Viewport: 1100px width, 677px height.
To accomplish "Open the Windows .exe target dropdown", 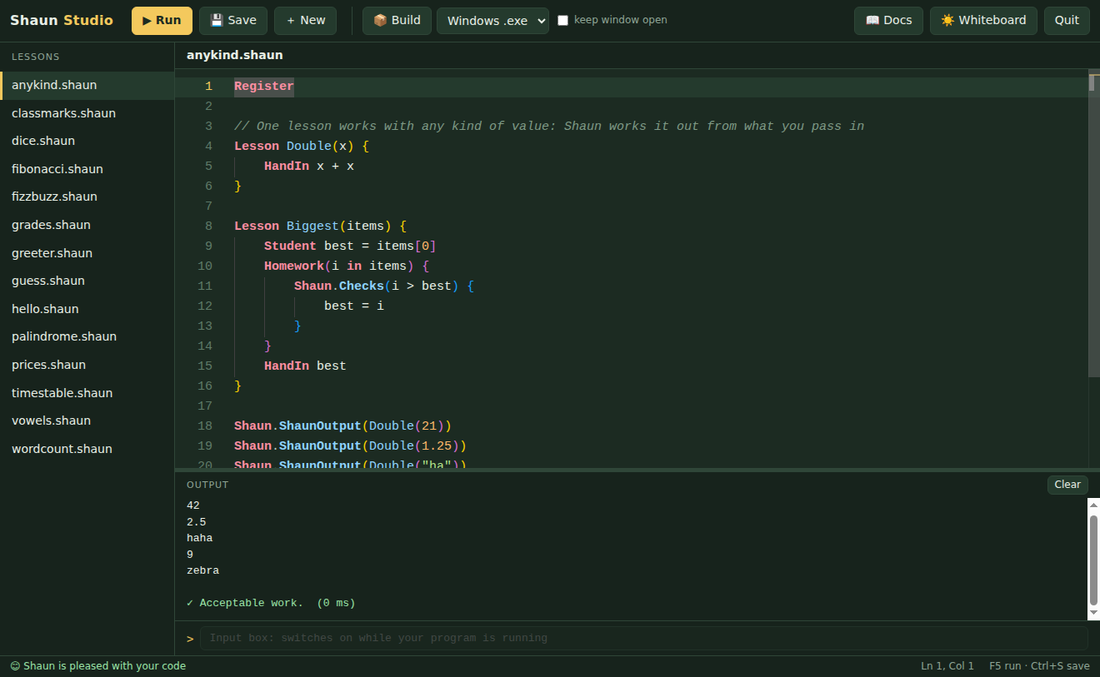I will coord(492,21).
